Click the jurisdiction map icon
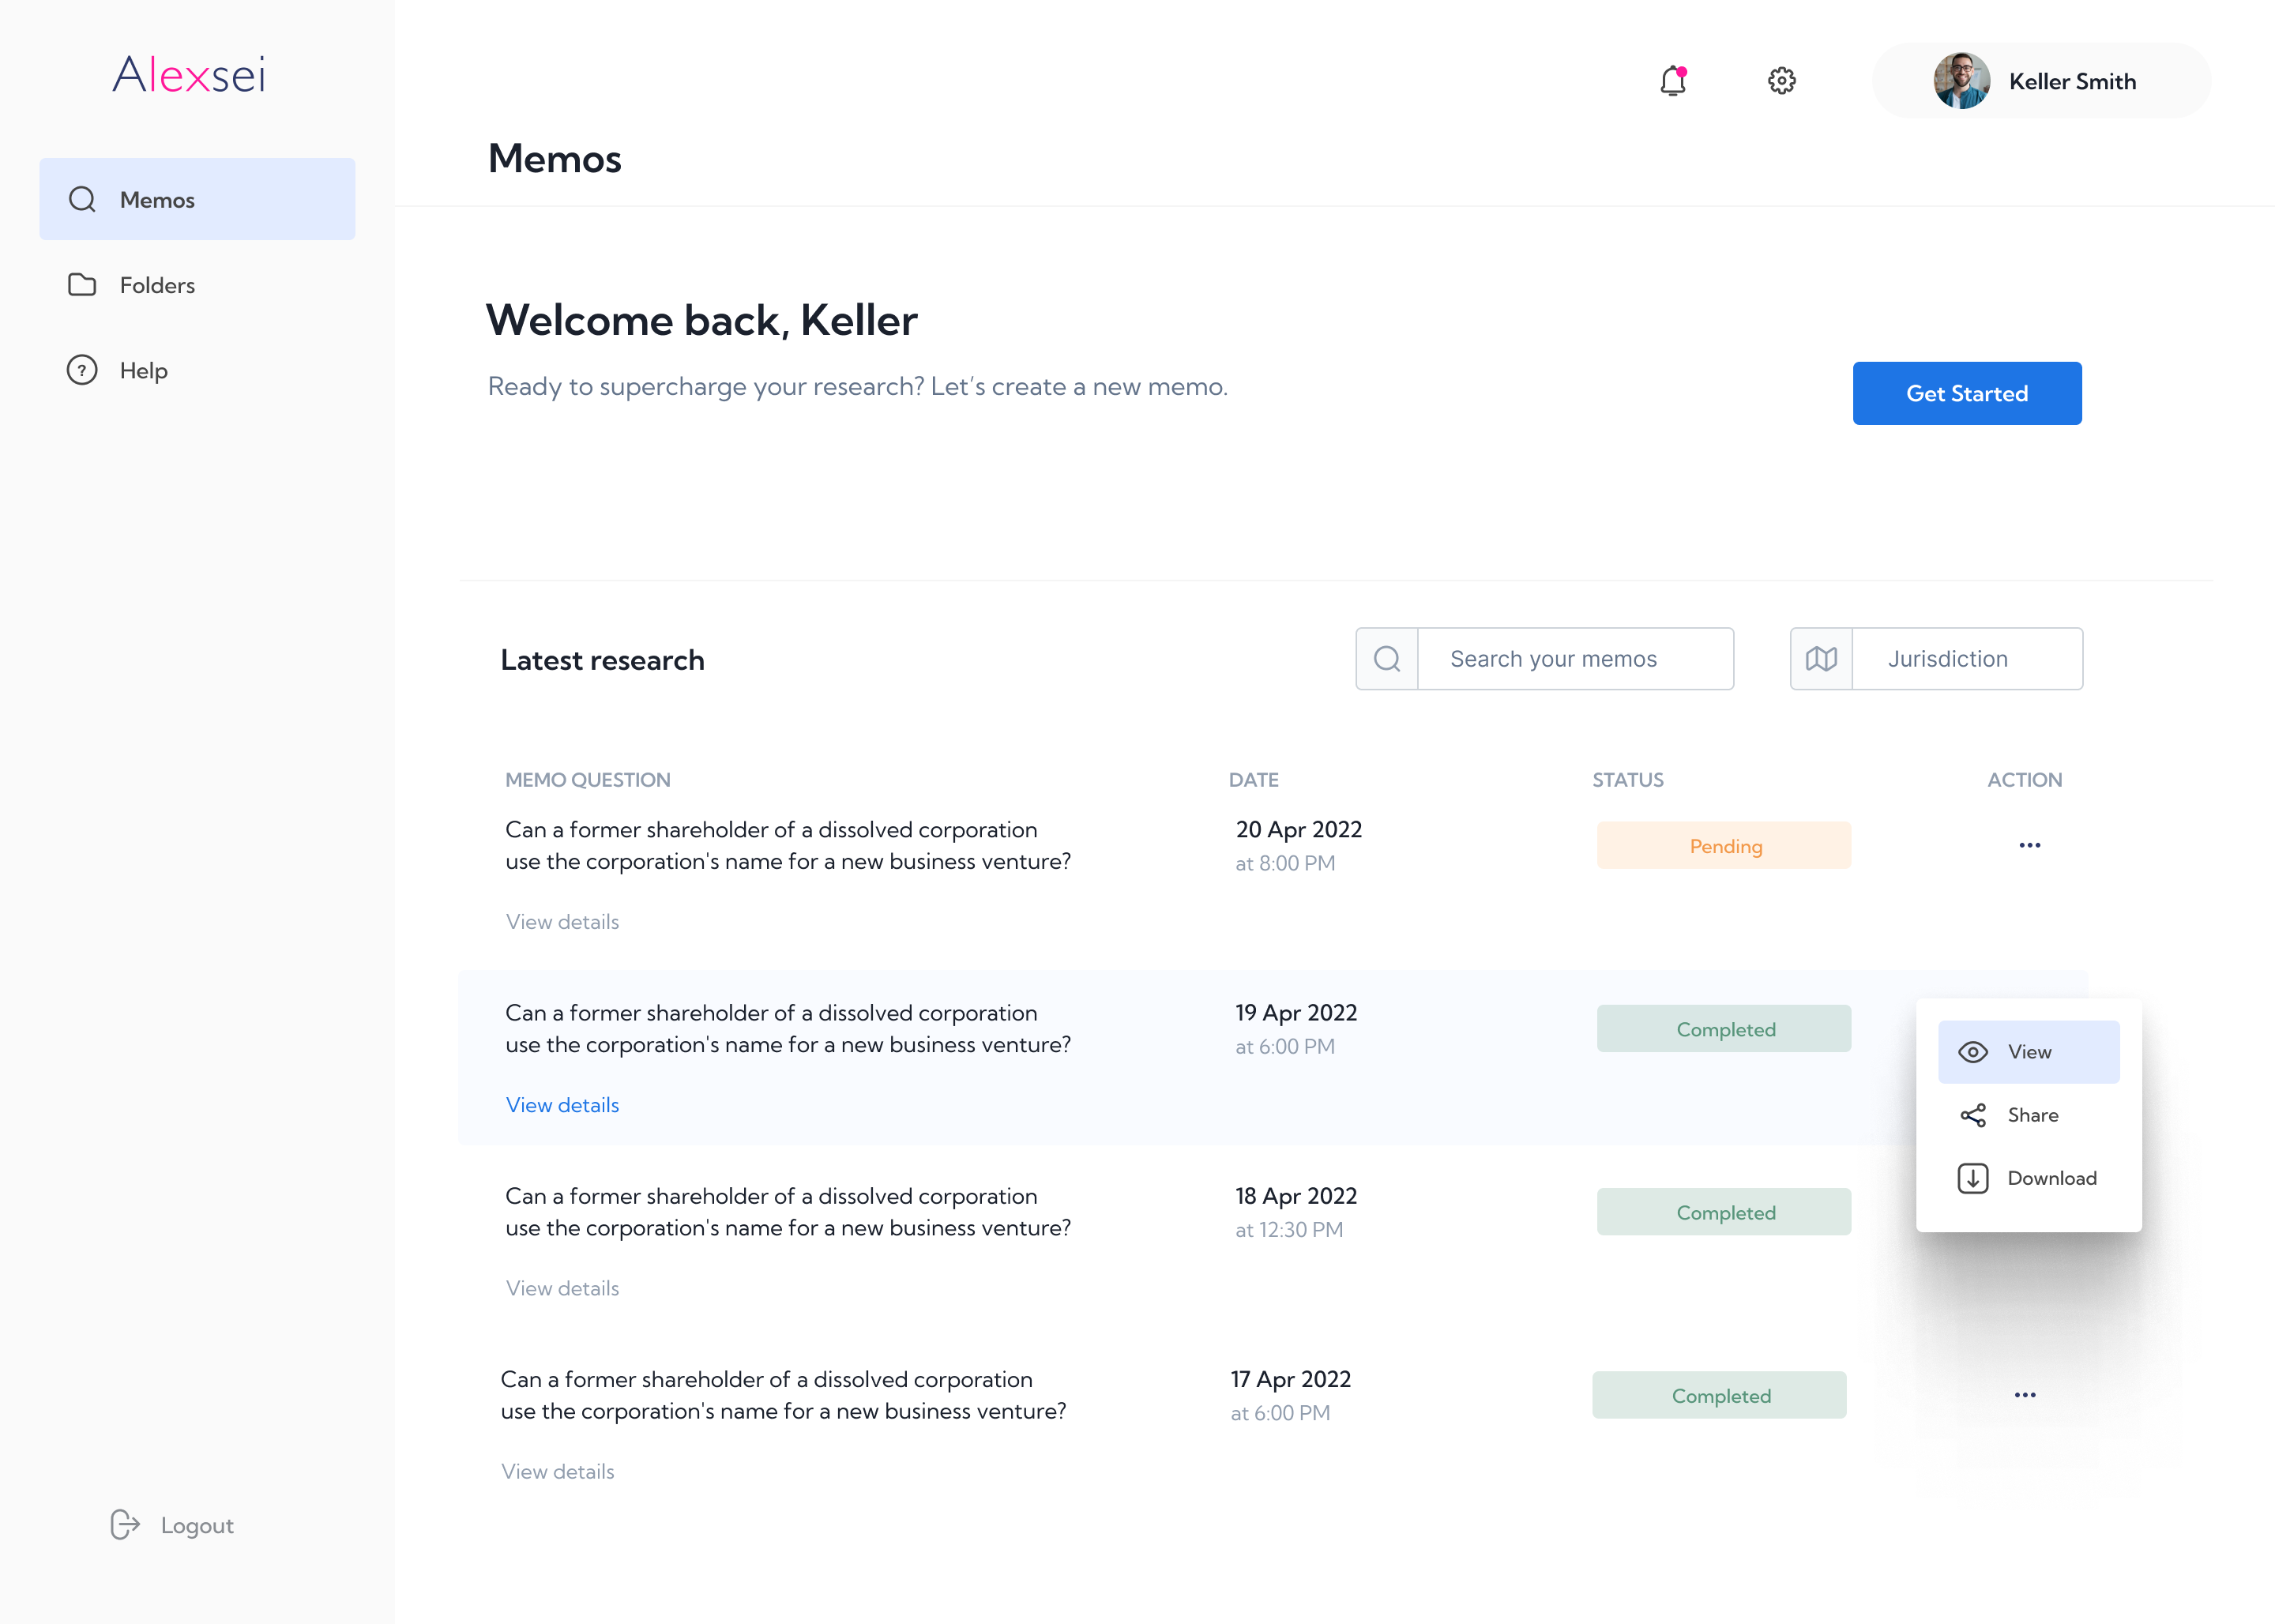 click(1821, 659)
